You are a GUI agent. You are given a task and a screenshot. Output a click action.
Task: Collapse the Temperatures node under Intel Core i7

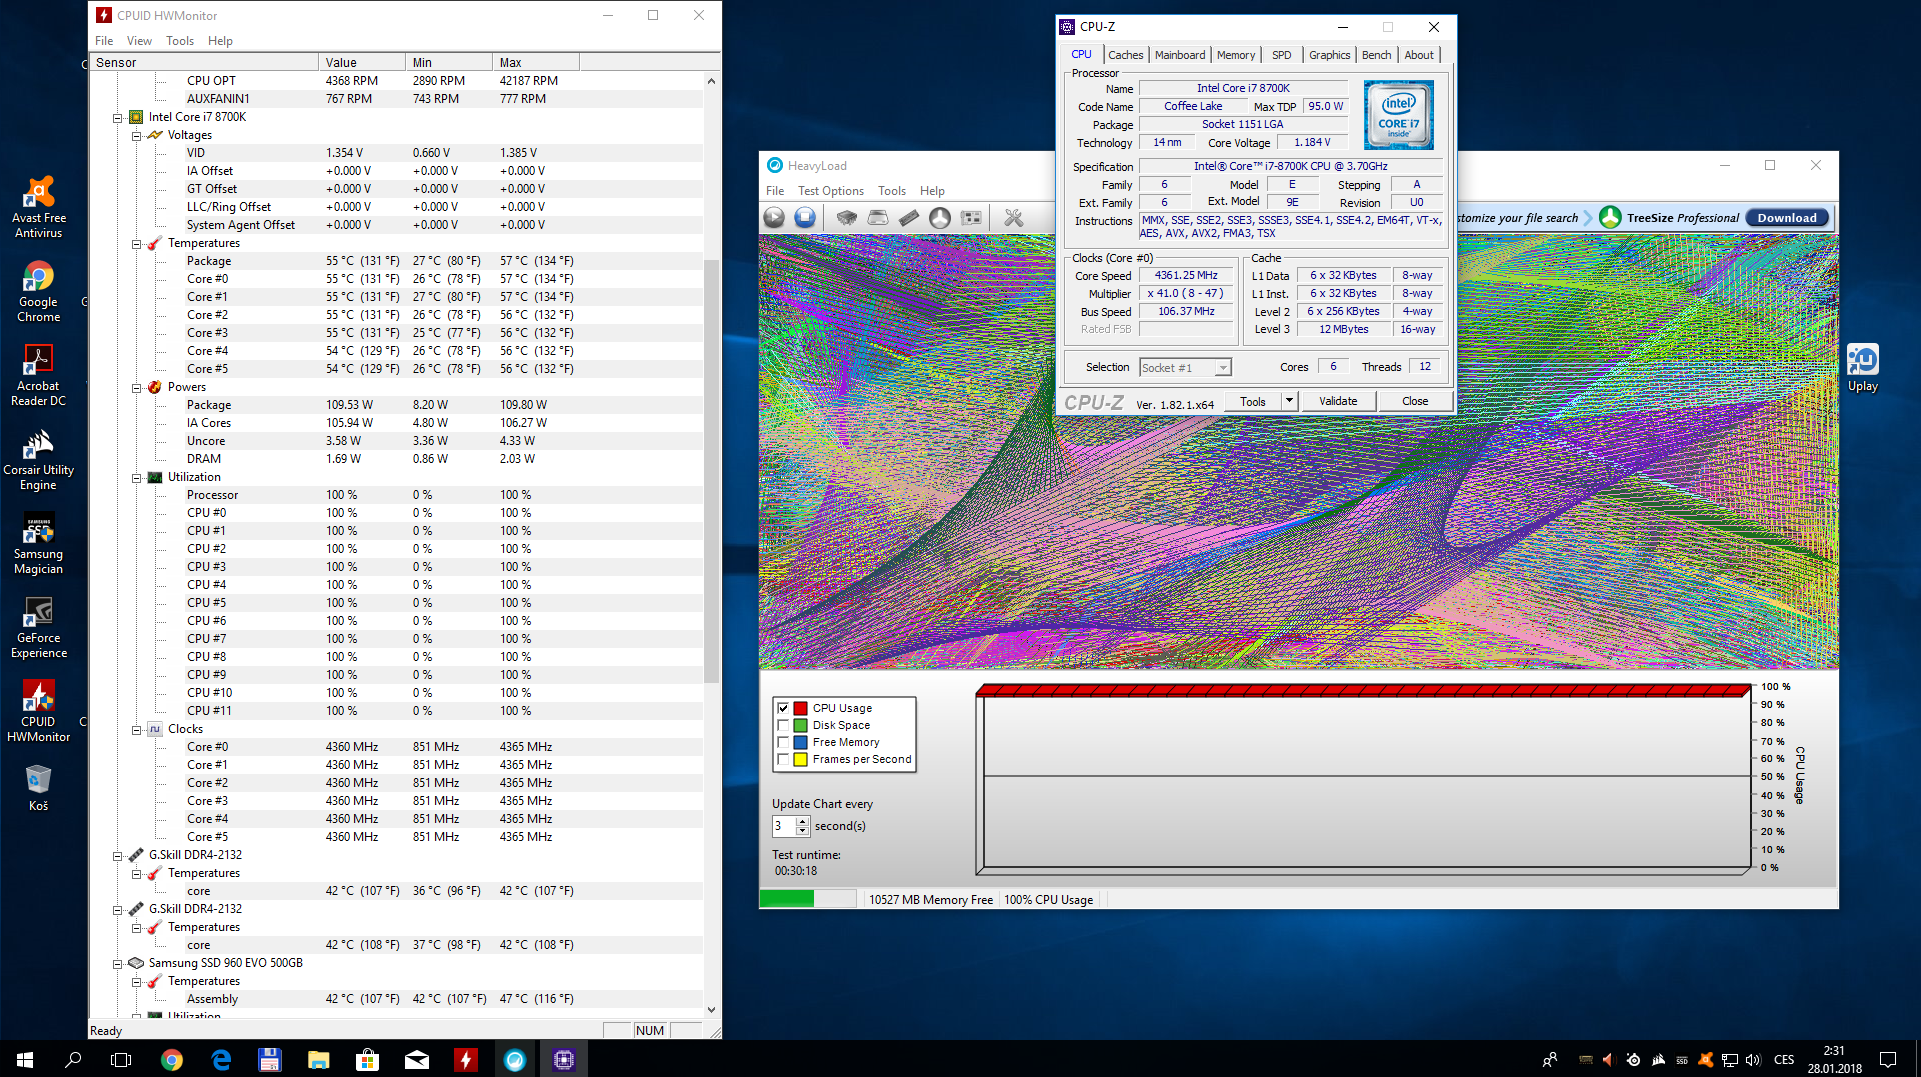tap(137, 244)
